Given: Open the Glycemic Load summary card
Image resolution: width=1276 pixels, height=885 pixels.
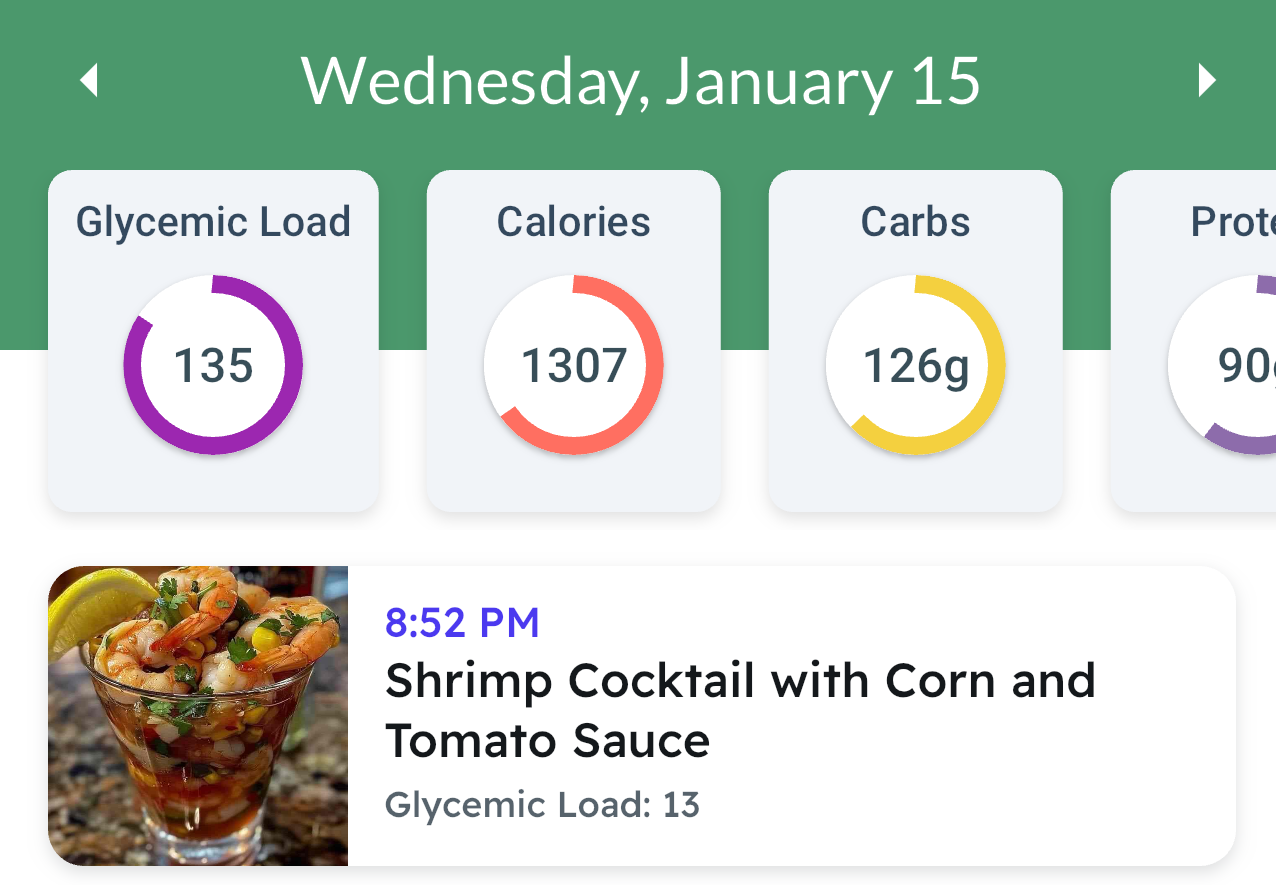Looking at the screenshot, I should click(213, 341).
